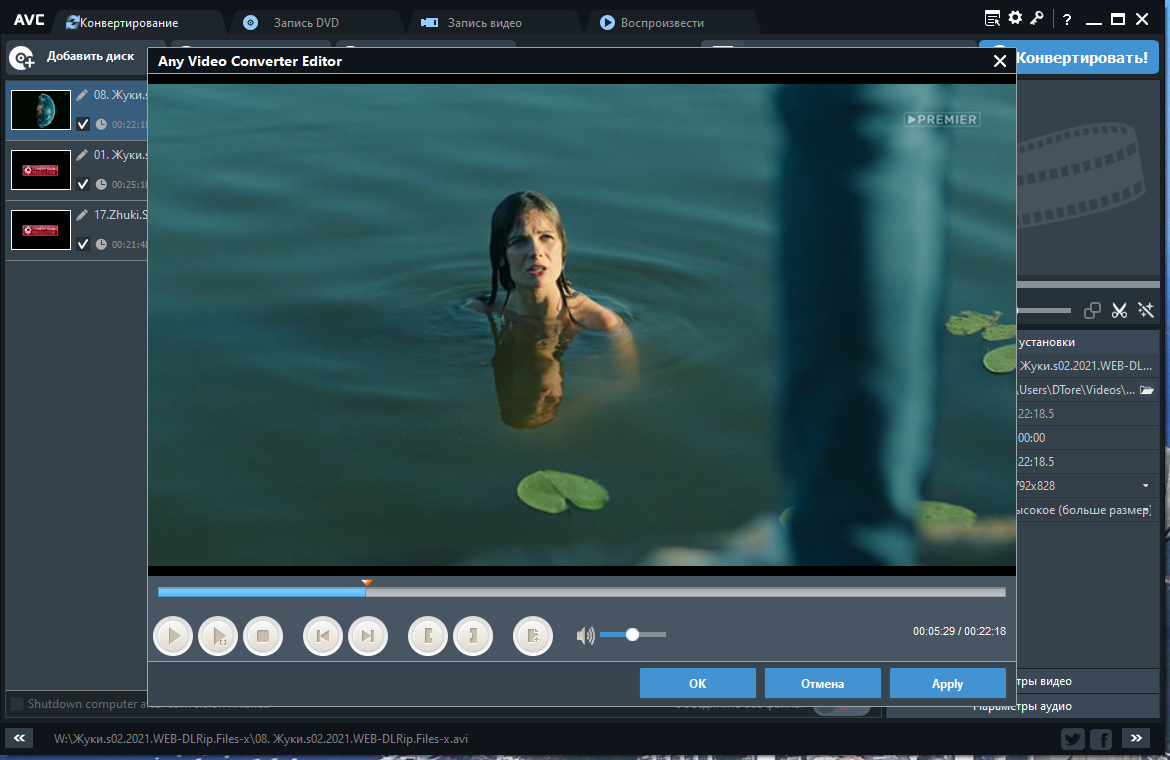Add new segment icon in editor
The height and width of the screenshot is (760, 1170).
(533, 636)
